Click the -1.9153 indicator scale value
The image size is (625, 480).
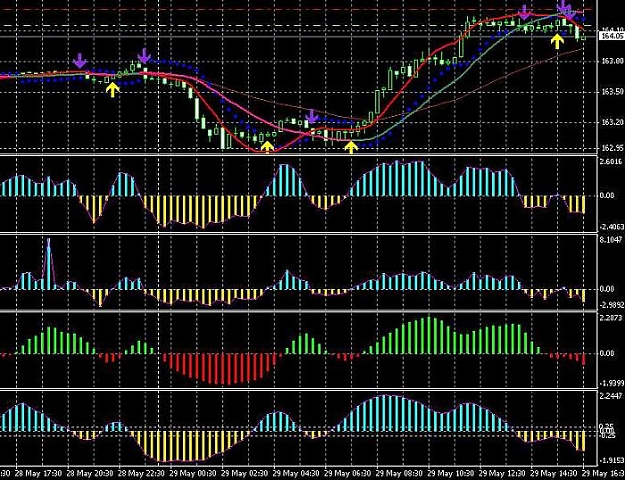[611, 460]
